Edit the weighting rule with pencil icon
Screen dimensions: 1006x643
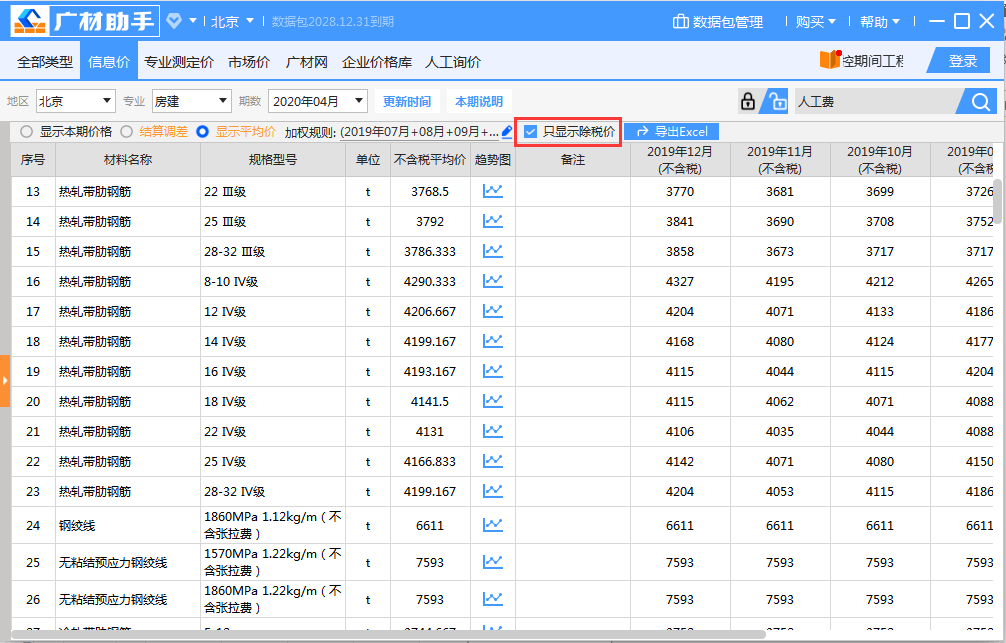coord(507,132)
